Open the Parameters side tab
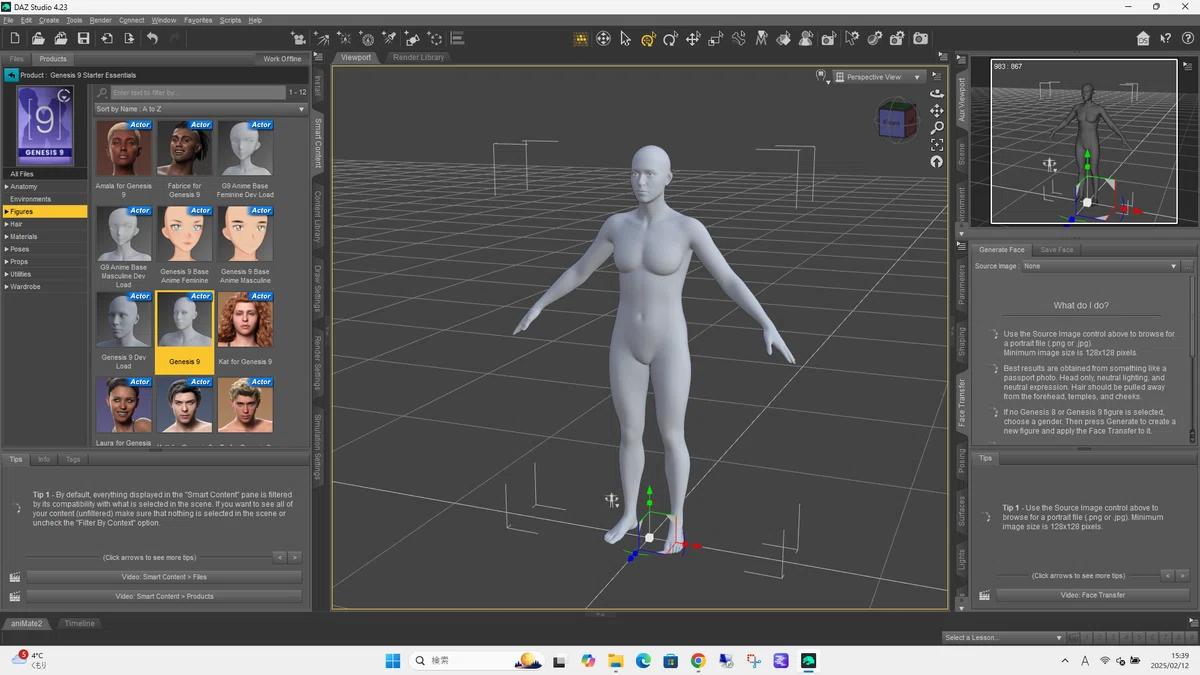 [962, 285]
